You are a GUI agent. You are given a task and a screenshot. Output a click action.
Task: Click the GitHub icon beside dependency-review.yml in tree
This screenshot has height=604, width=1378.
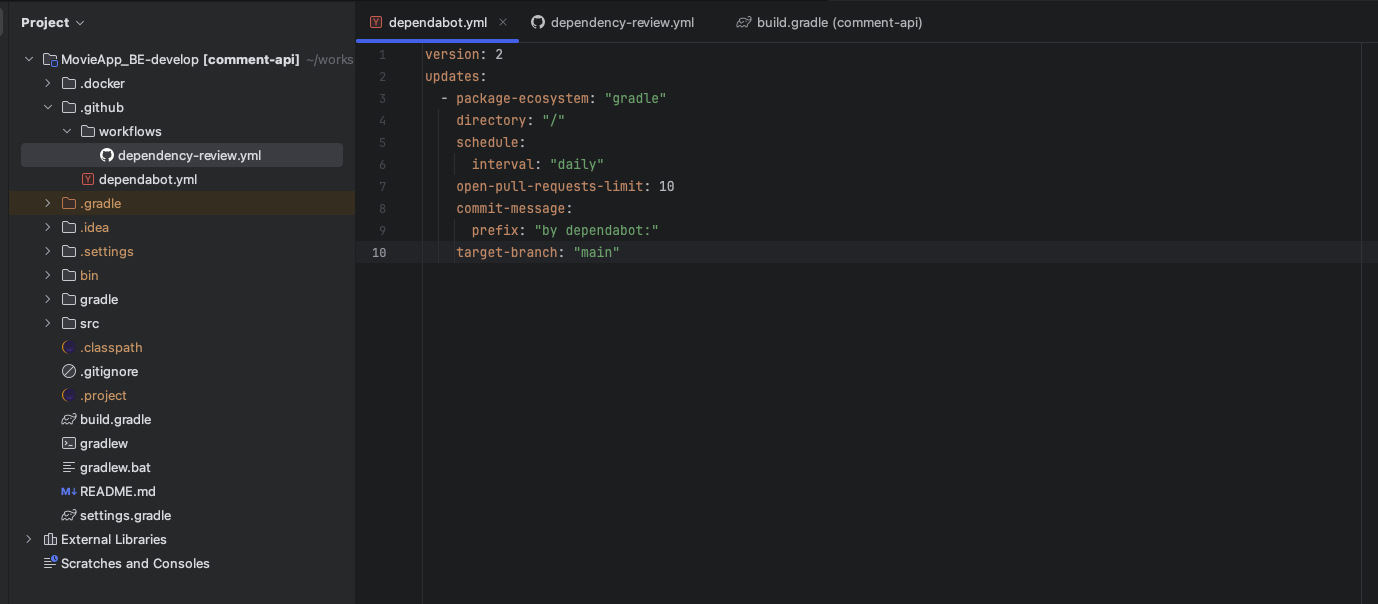(107, 155)
